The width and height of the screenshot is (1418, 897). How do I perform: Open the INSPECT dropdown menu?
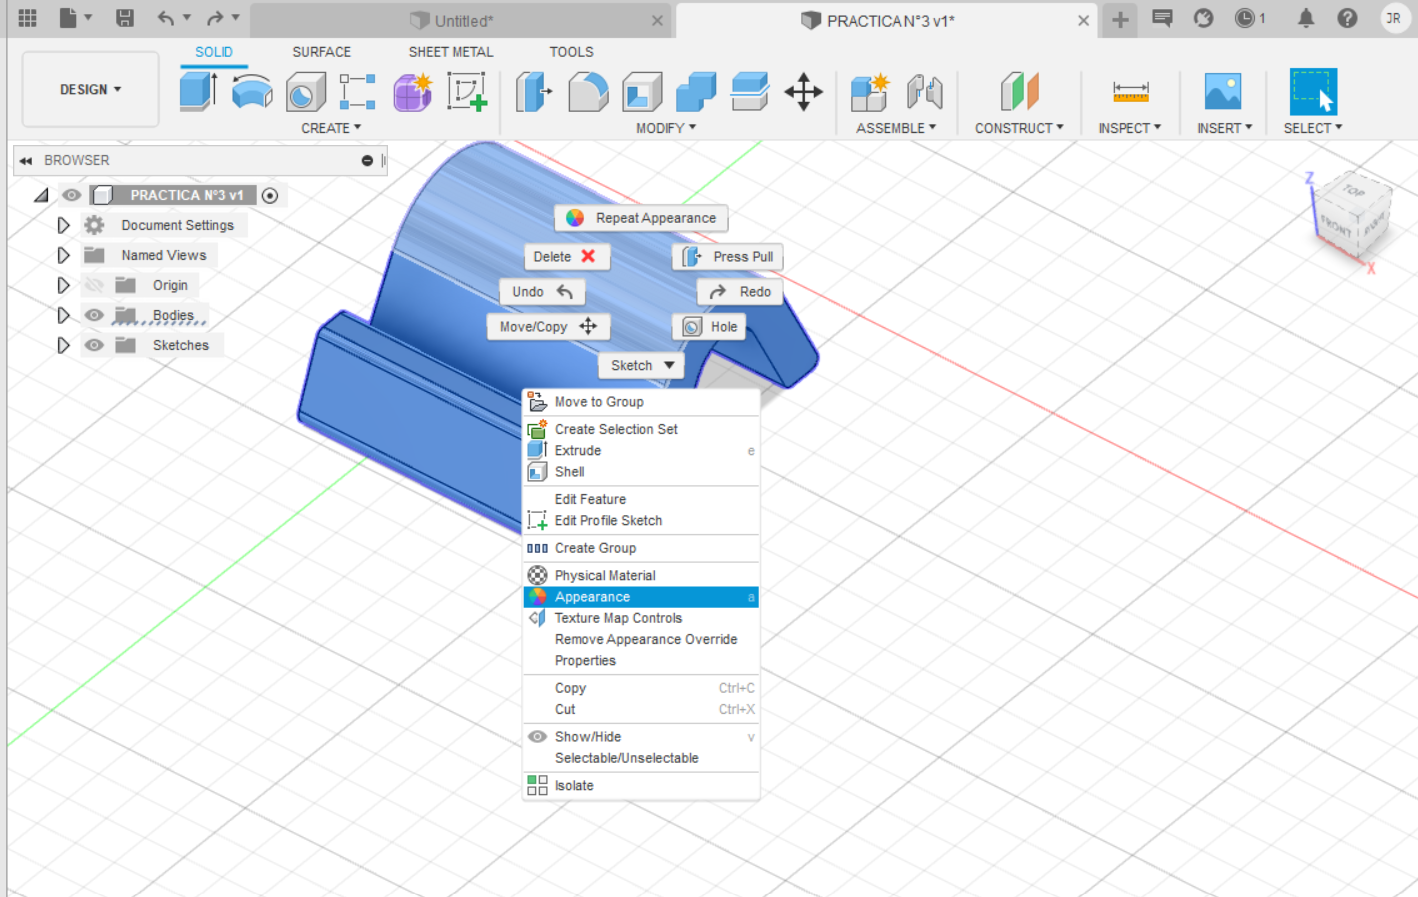(x=1130, y=128)
